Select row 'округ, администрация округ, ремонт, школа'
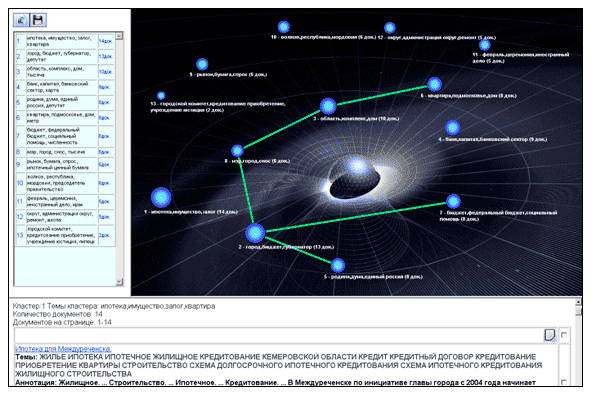This screenshot has height=395, width=592. click(65, 217)
